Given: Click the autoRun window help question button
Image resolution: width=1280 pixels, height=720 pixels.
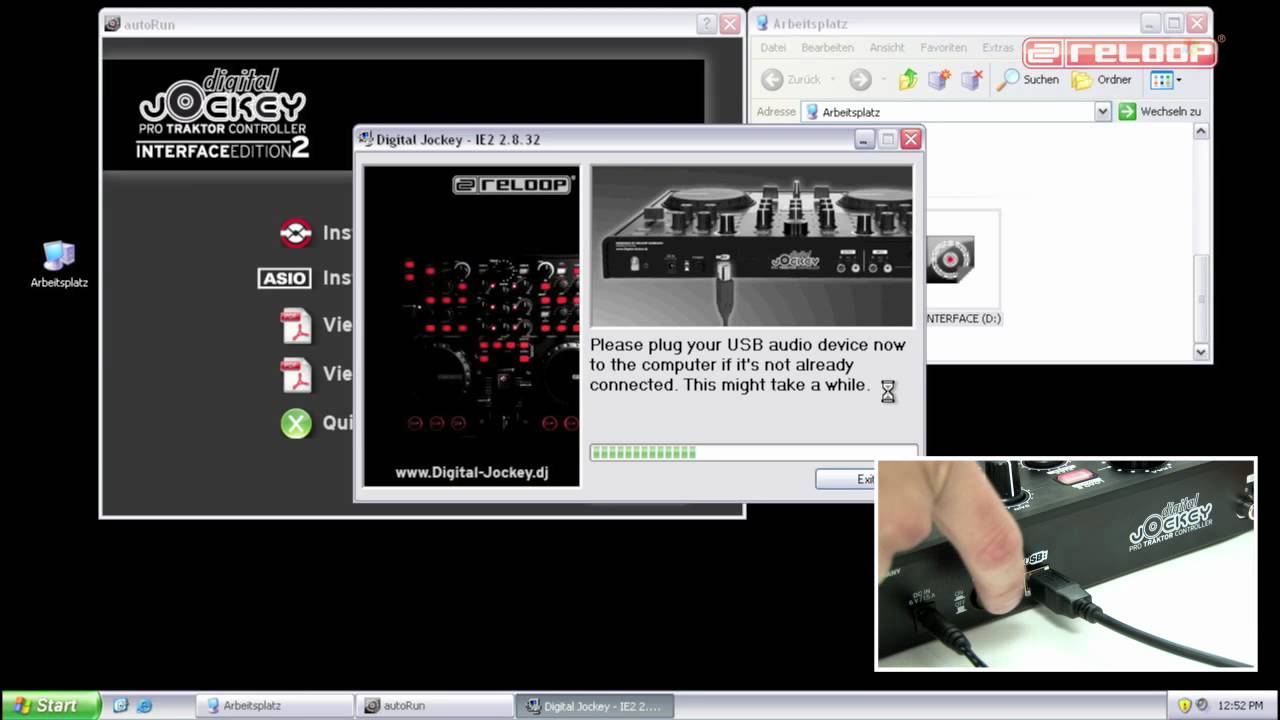Looking at the screenshot, I should click(x=706, y=24).
